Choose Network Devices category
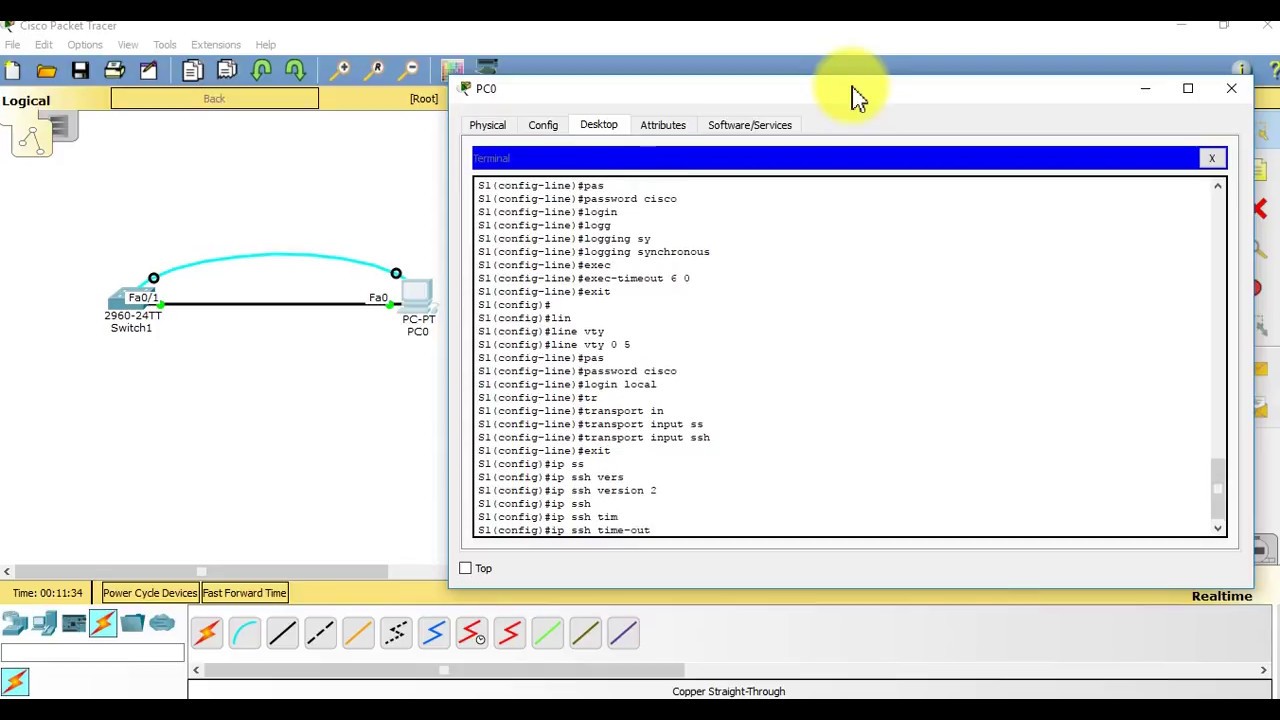Image resolution: width=1280 pixels, height=720 pixels. pos(15,623)
